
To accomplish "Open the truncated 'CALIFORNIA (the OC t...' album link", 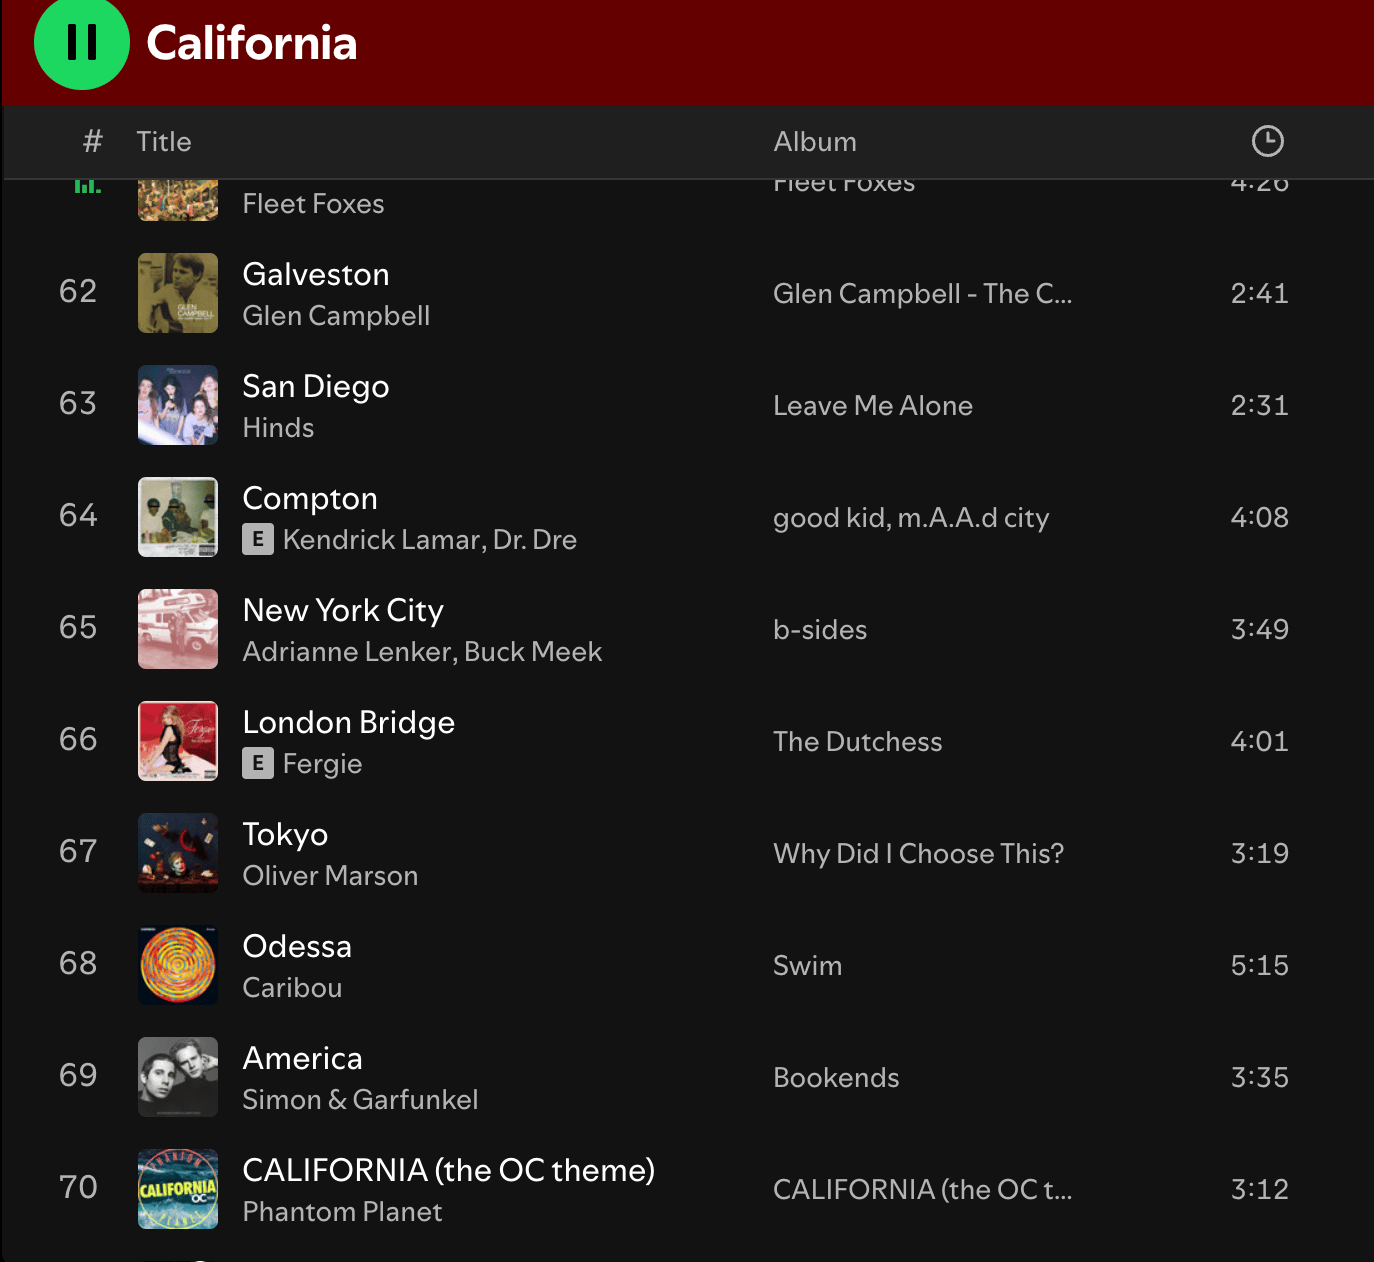I will [923, 1190].
